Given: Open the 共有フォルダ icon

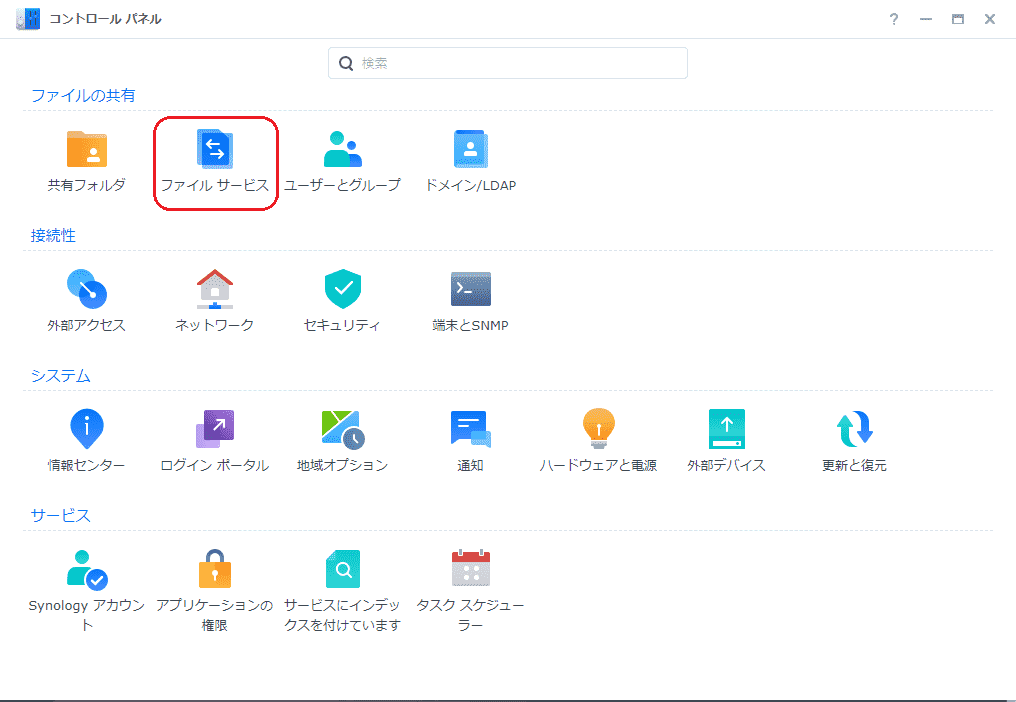Looking at the screenshot, I should pyautogui.click(x=87, y=150).
